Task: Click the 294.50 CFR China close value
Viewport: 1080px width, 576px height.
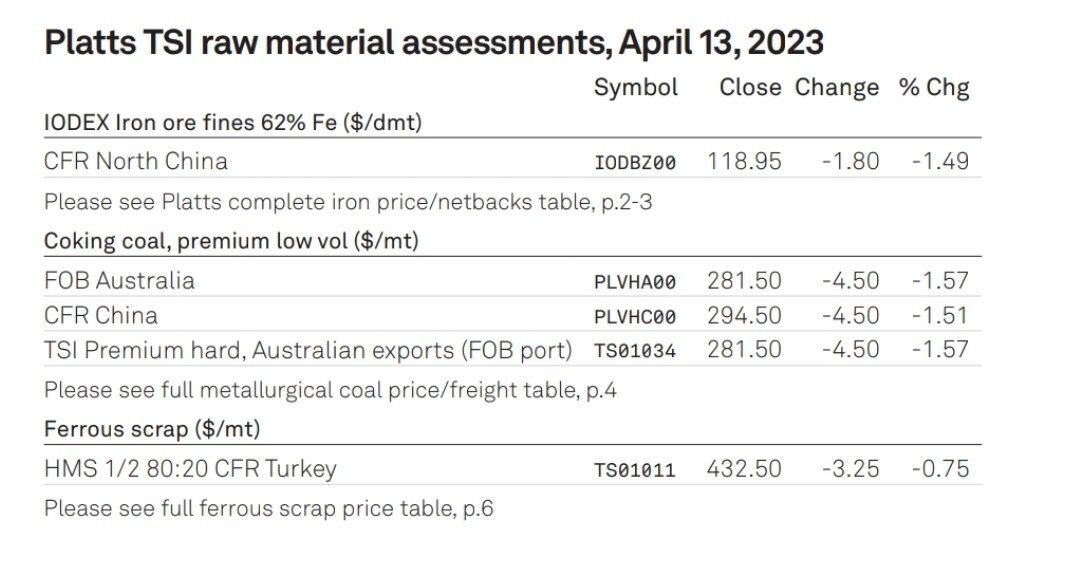Action: [x=744, y=316]
